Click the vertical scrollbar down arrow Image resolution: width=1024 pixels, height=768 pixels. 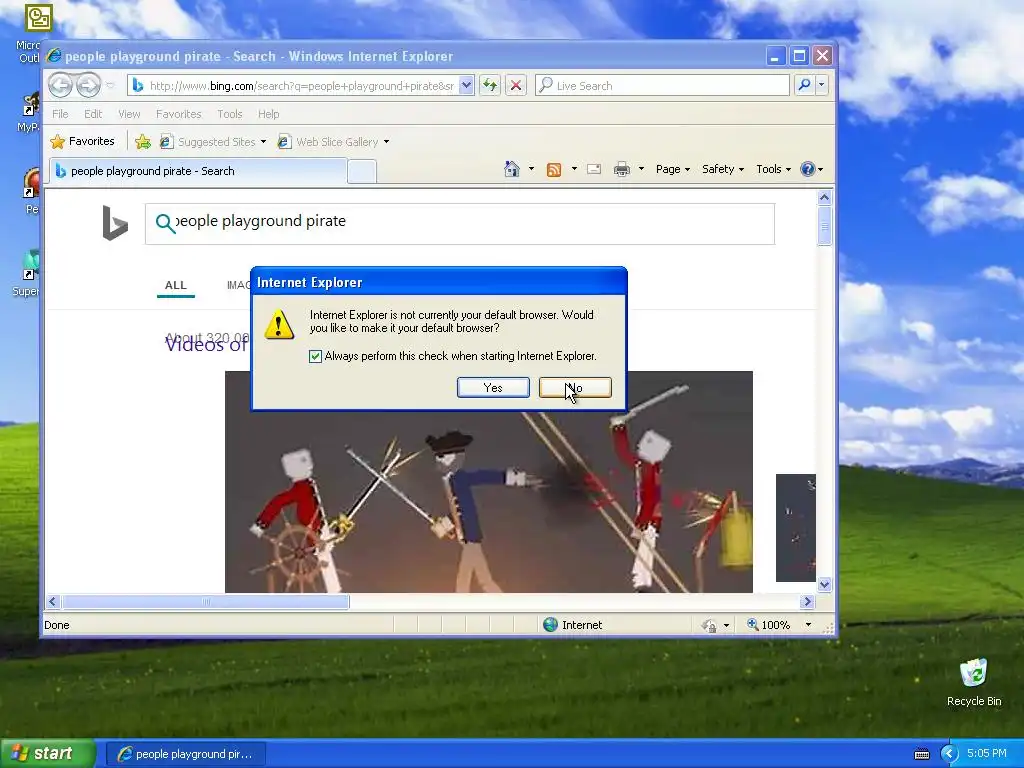click(824, 584)
